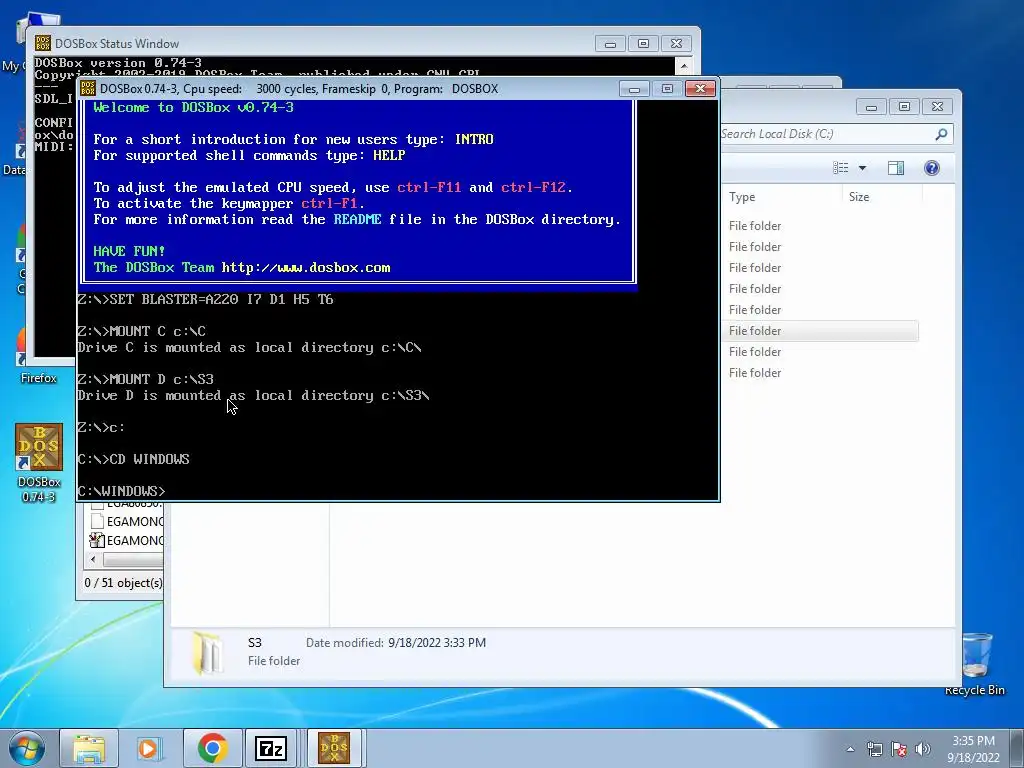The width and height of the screenshot is (1024, 768).
Task: Close the Explorer Local Disk (C:) window
Action: point(938,106)
